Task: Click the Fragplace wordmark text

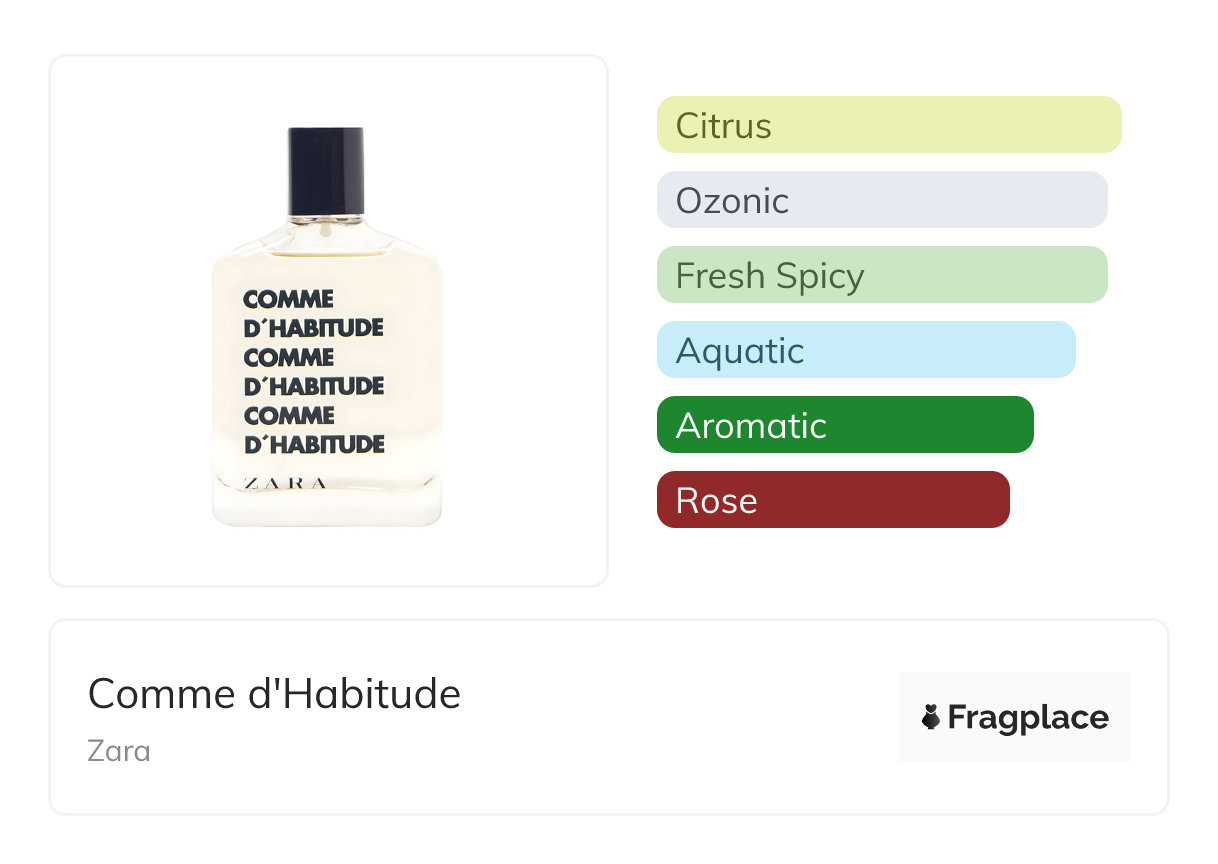Action: 1028,717
